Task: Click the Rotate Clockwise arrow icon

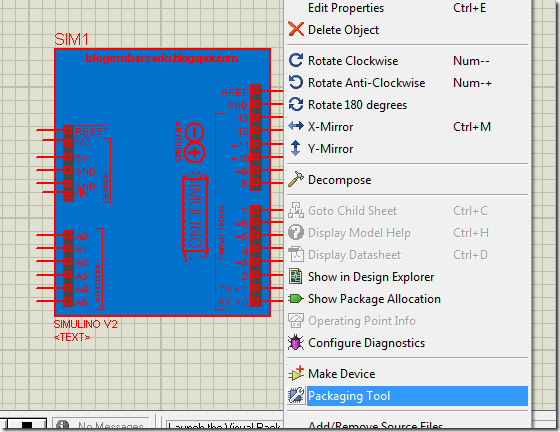Action: click(x=296, y=60)
